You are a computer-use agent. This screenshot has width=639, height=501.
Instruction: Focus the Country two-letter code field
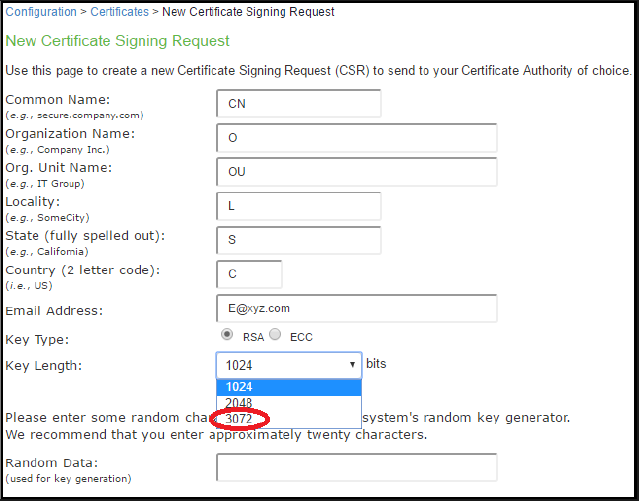click(249, 274)
